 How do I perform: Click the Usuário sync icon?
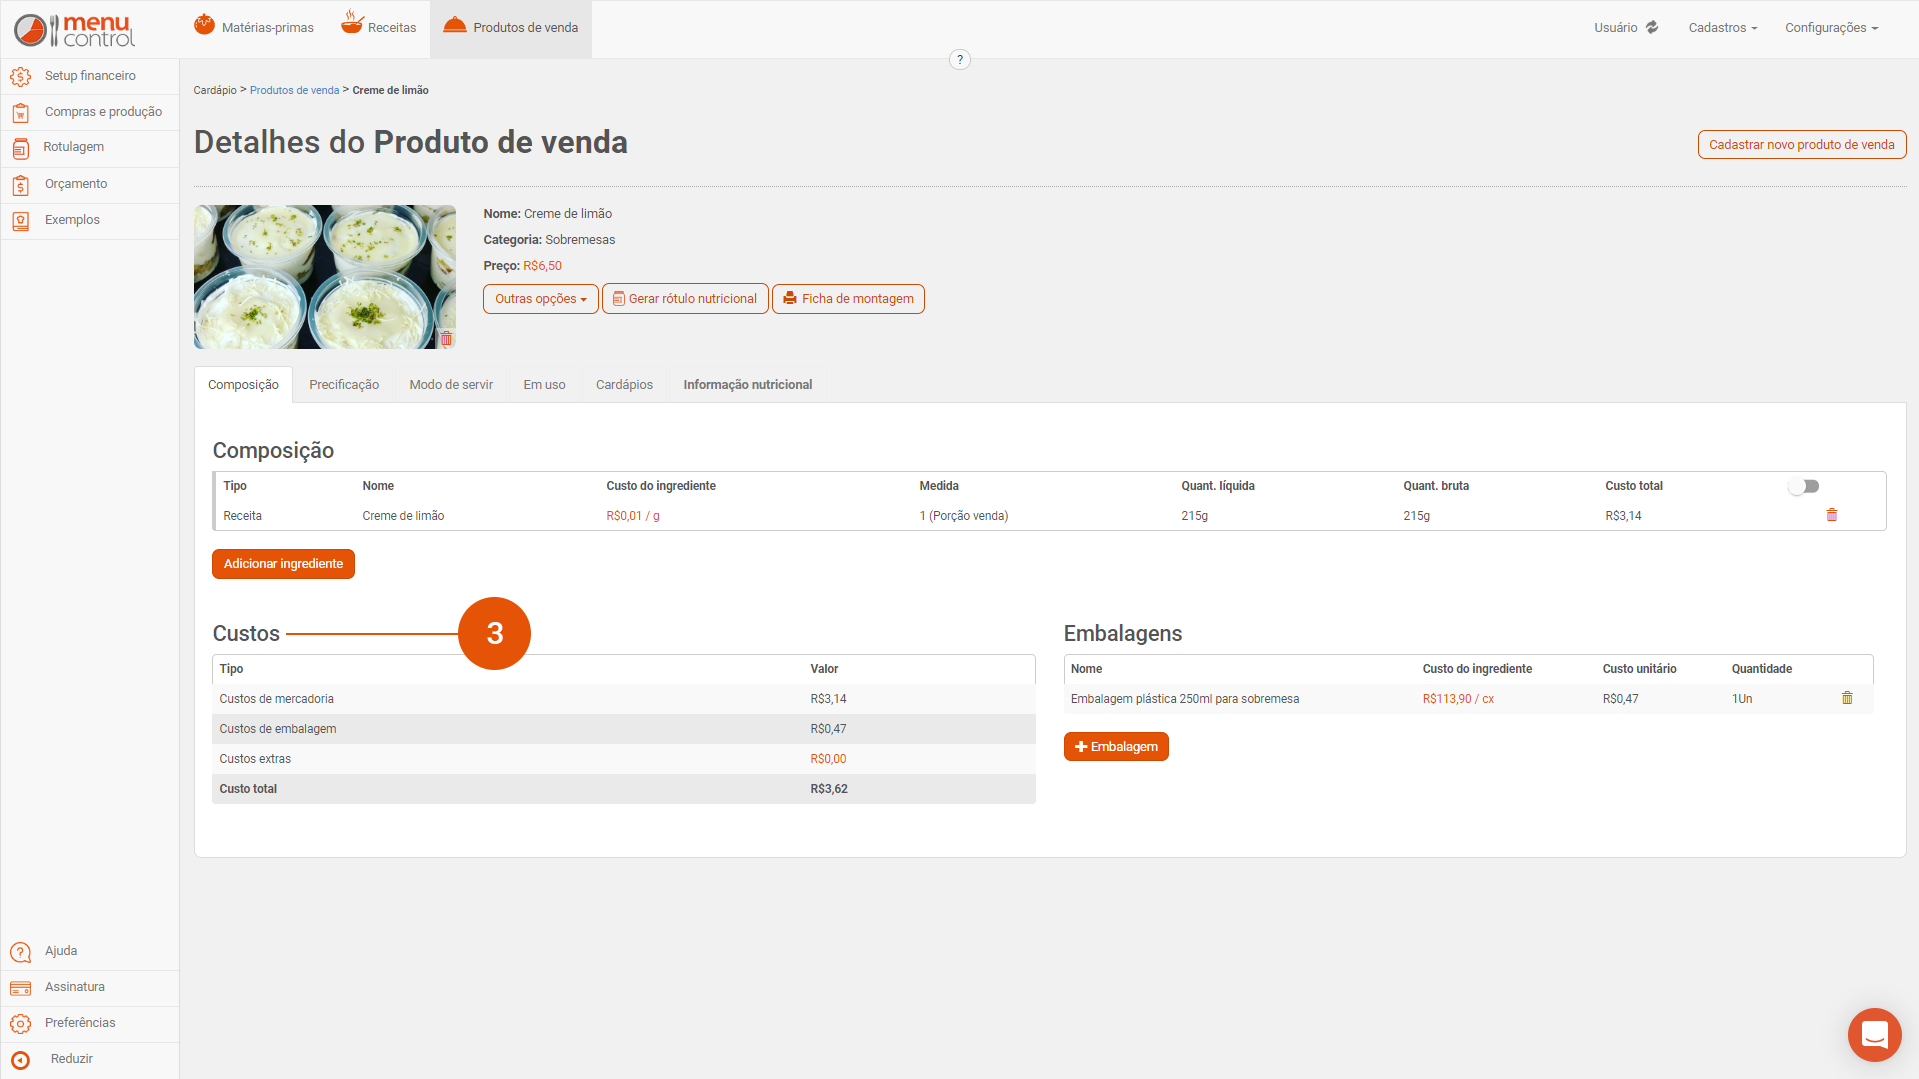coord(1652,27)
